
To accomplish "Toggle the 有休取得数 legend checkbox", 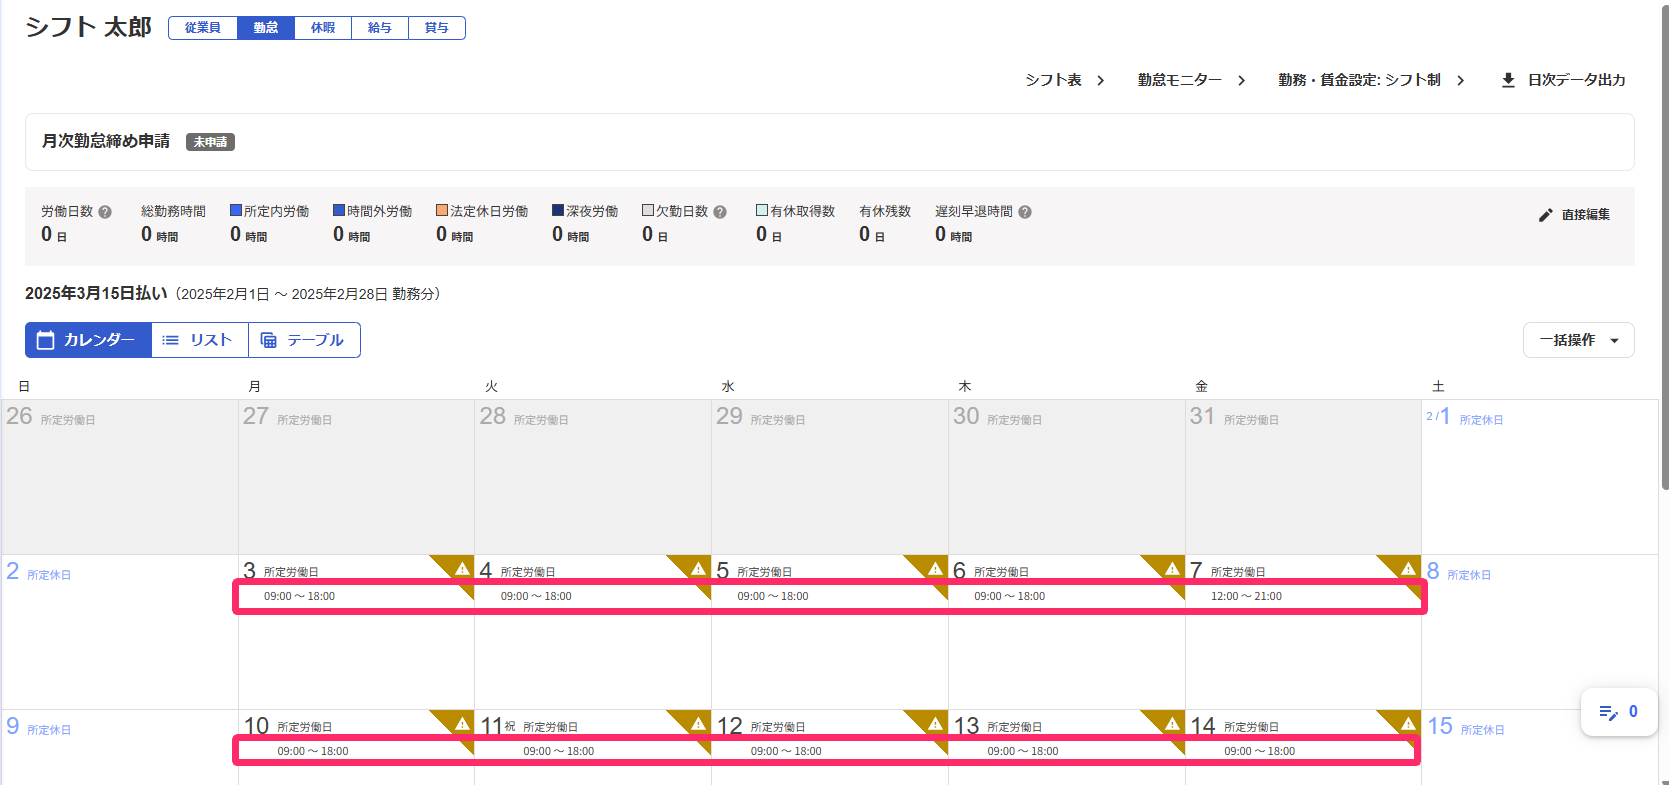I will [762, 211].
